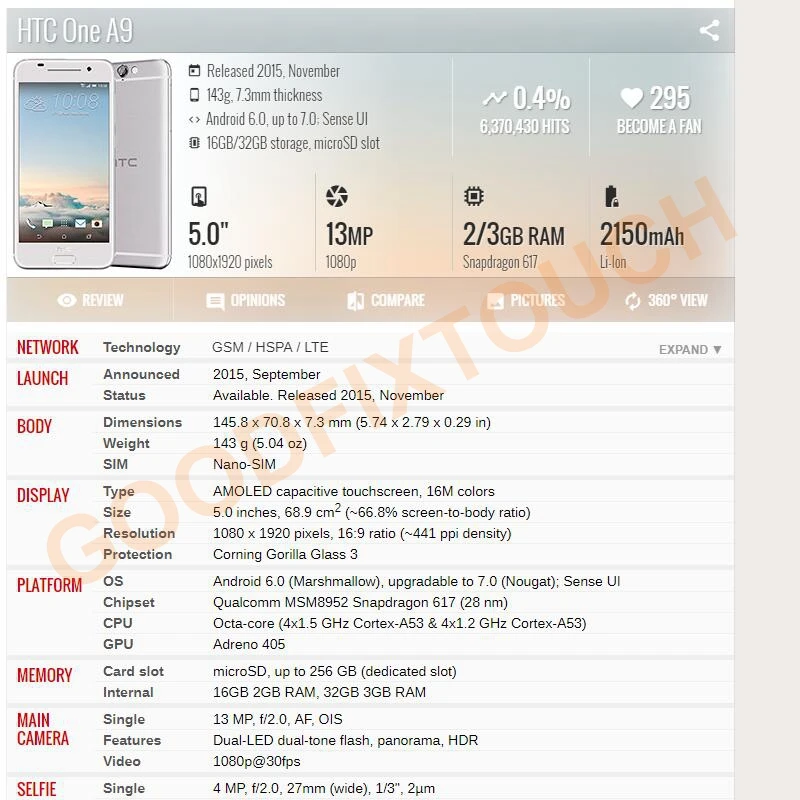Click the SIM label

pyautogui.click(x=115, y=464)
